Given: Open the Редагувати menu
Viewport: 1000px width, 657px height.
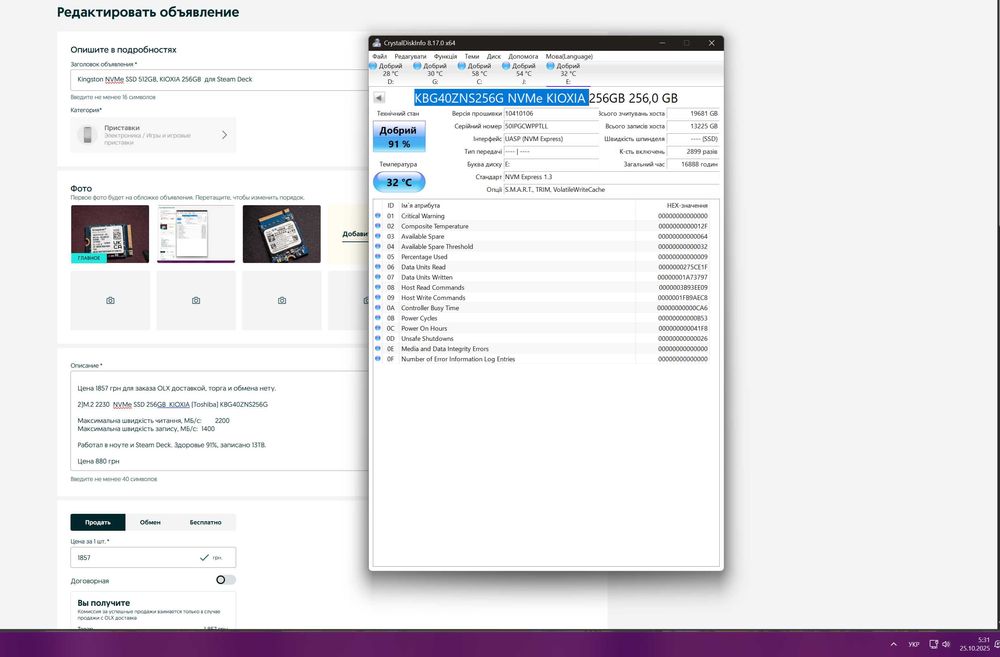Looking at the screenshot, I should 410,56.
